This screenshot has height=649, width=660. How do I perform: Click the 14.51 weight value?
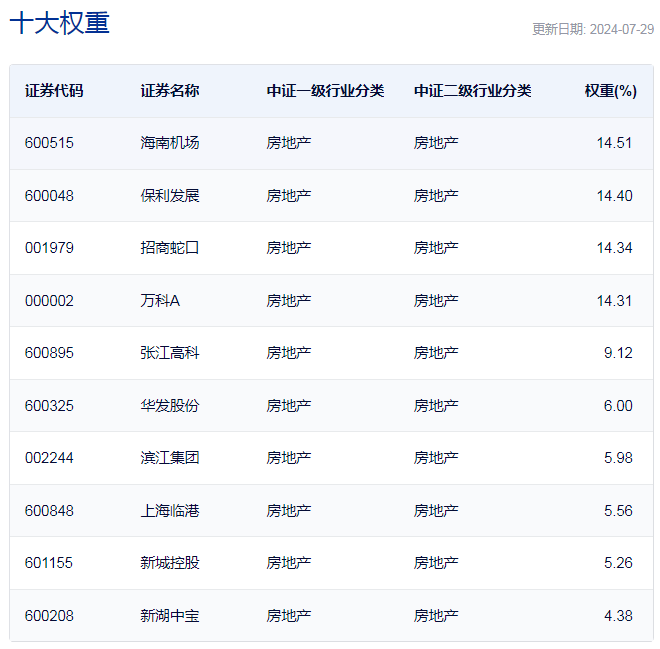point(614,143)
